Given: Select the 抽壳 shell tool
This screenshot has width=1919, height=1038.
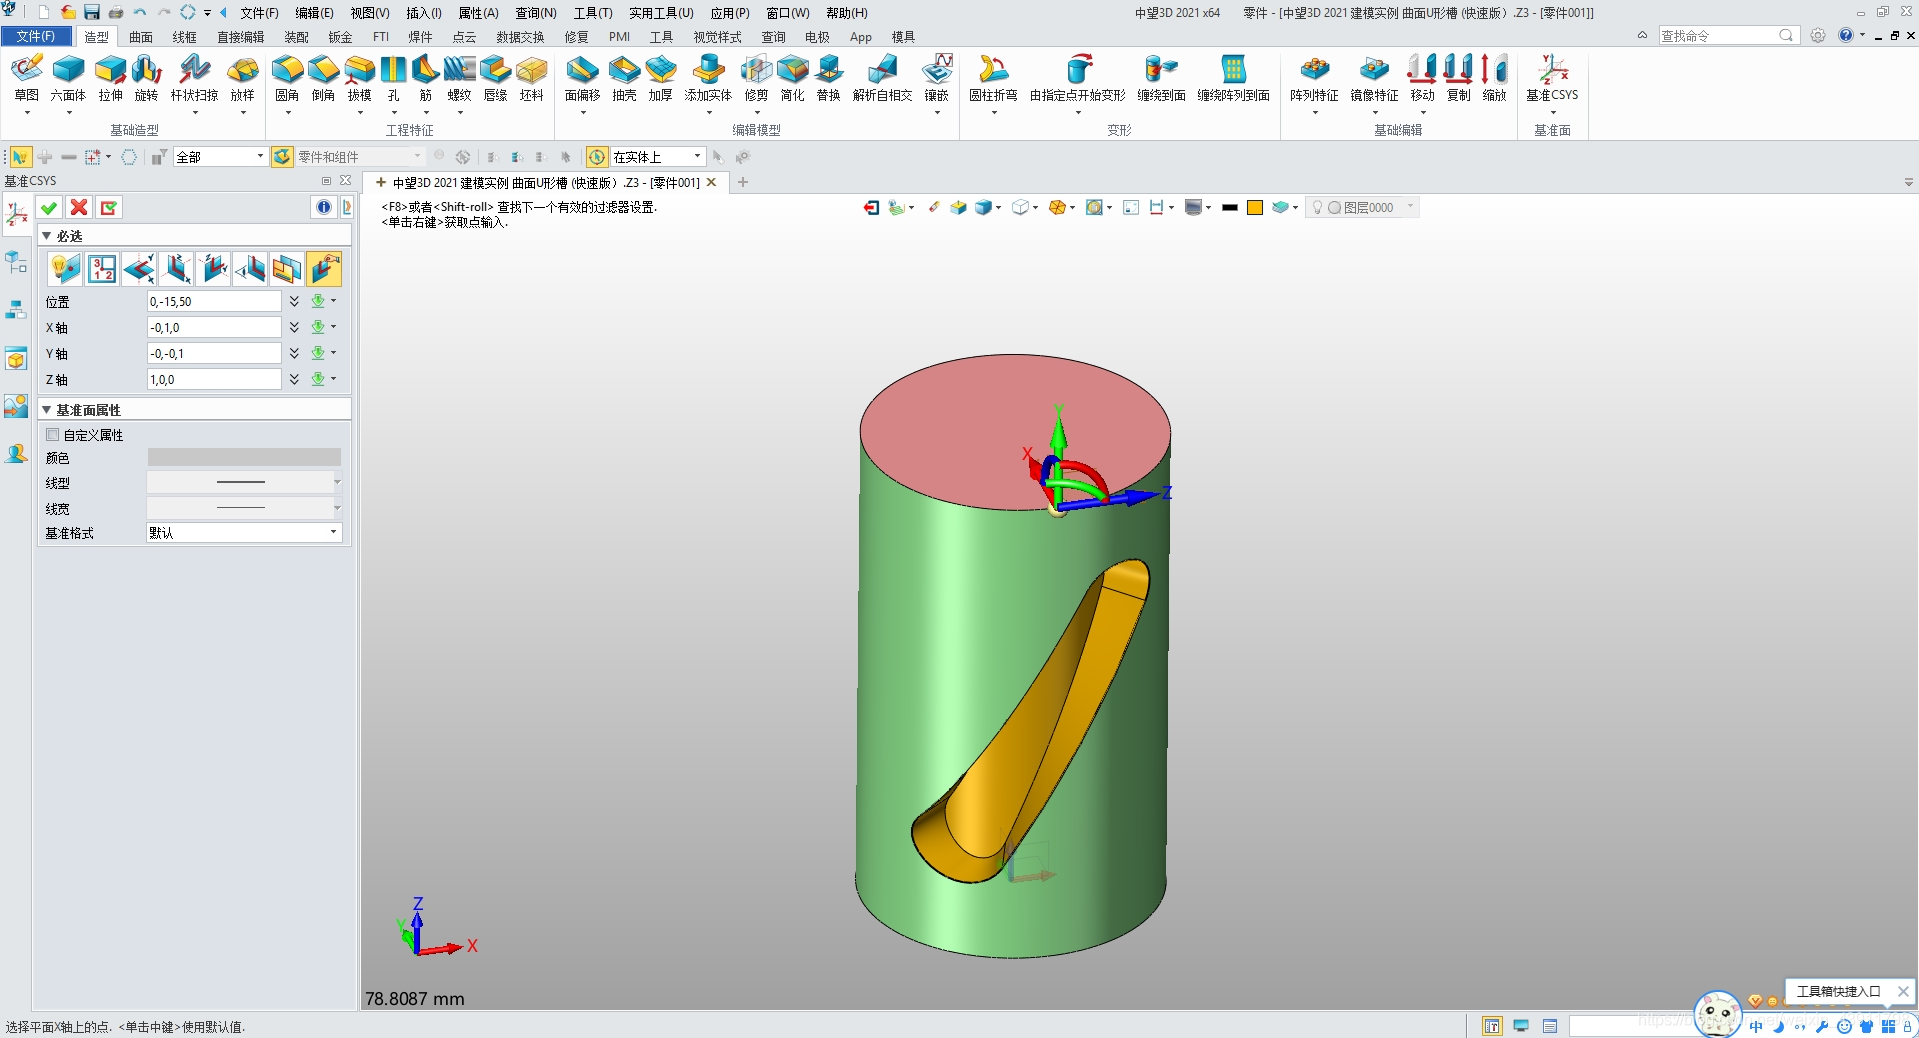Looking at the screenshot, I should click(x=624, y=79).
